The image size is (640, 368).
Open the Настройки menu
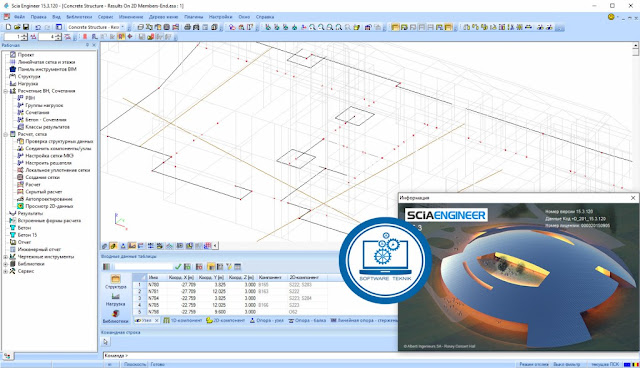tap(220, 17)
